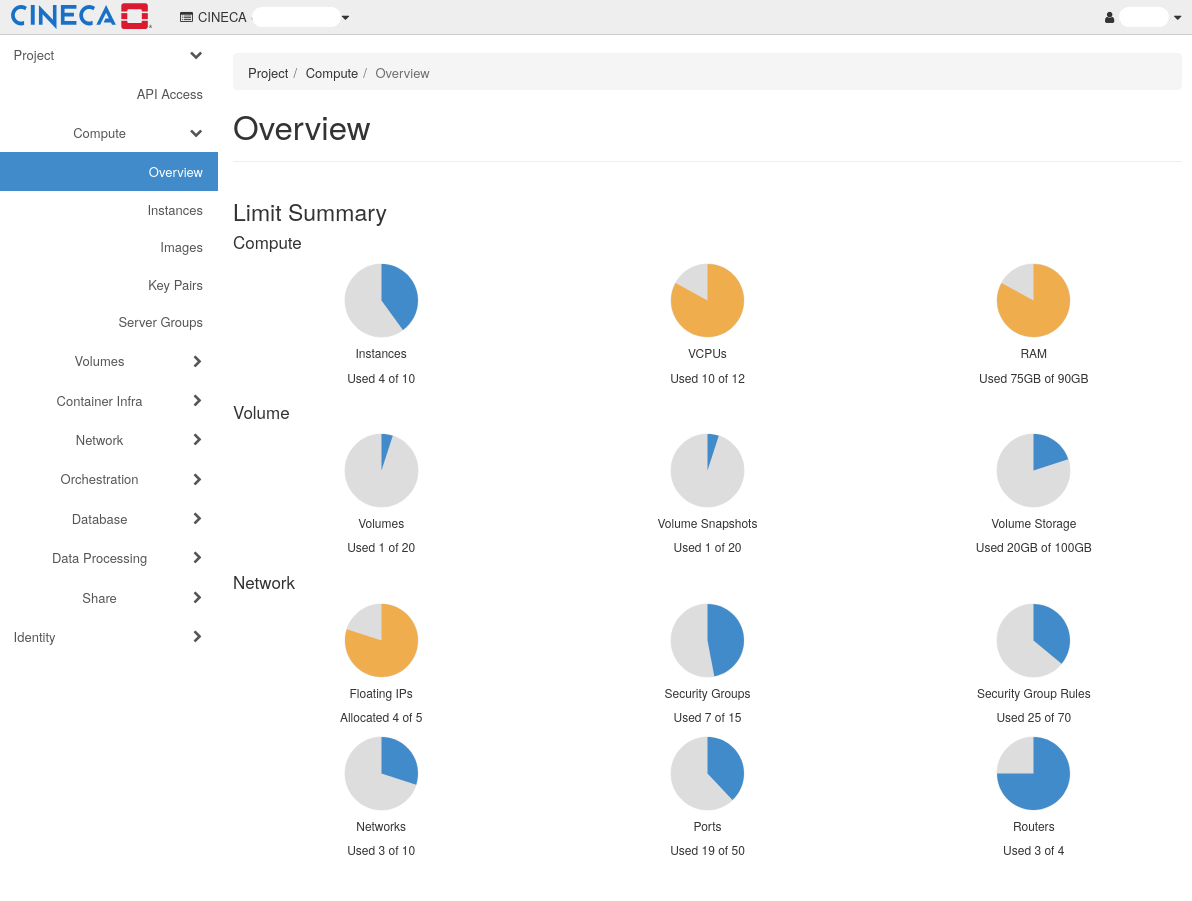Select Overview in the sidebar
The height and width of the screenshot is (901, 1192).
[x=109, y=172]
